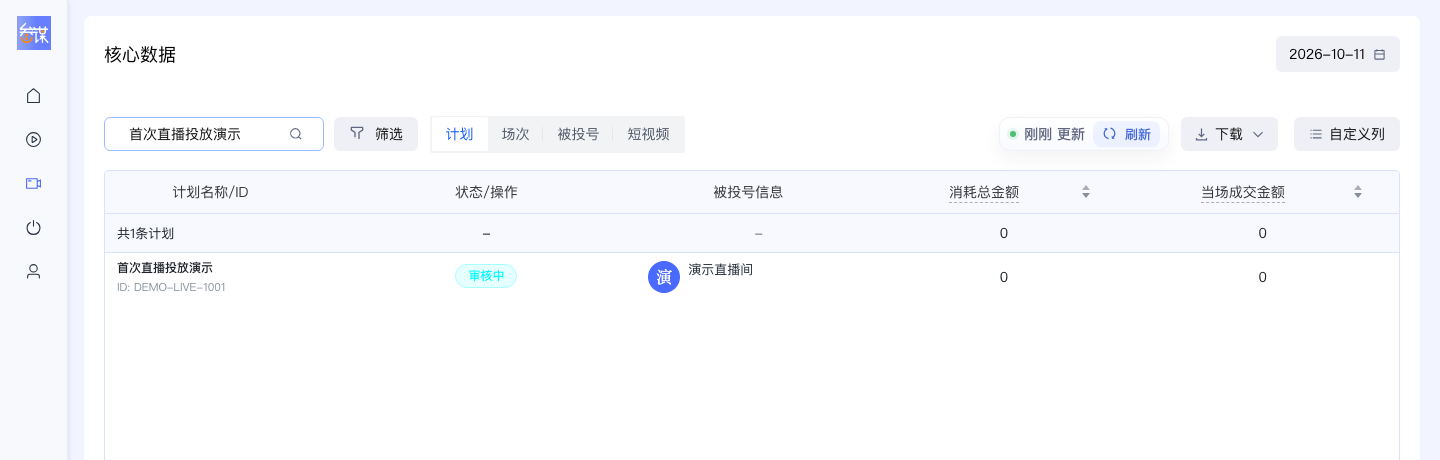Click the 演 avatar of 演示直播间
This screenshot has width=1440, height=460.
click(x=664, y=277)
